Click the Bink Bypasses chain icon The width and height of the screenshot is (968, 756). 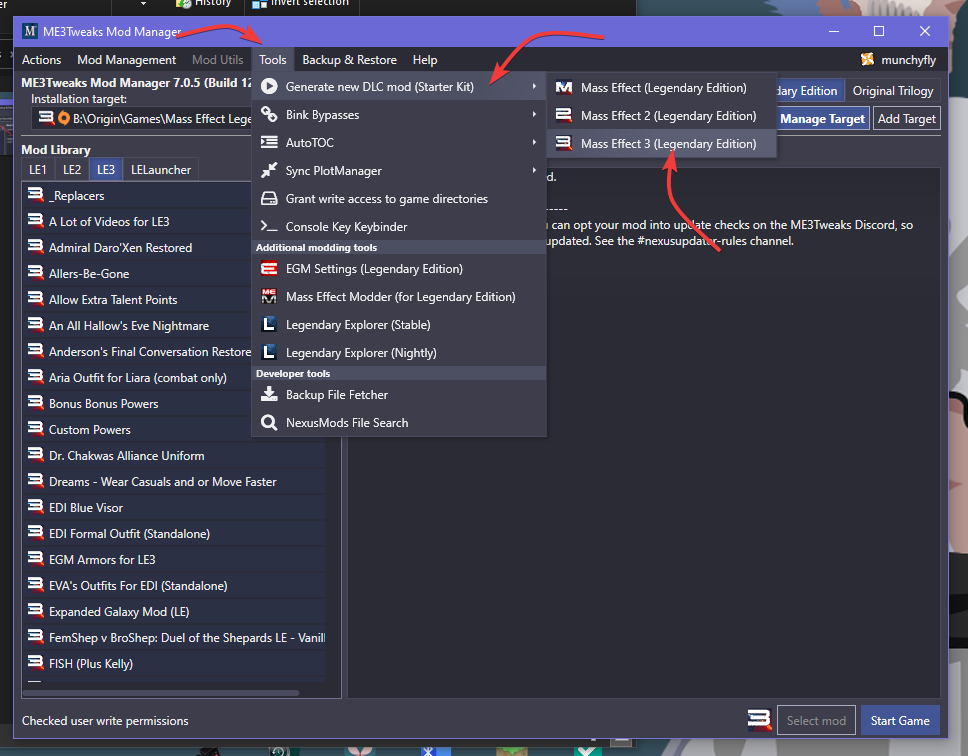click(269, 114)
